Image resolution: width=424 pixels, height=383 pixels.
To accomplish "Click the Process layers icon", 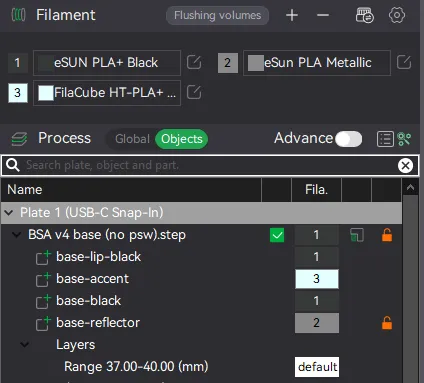I will click(x=19, y=139).
